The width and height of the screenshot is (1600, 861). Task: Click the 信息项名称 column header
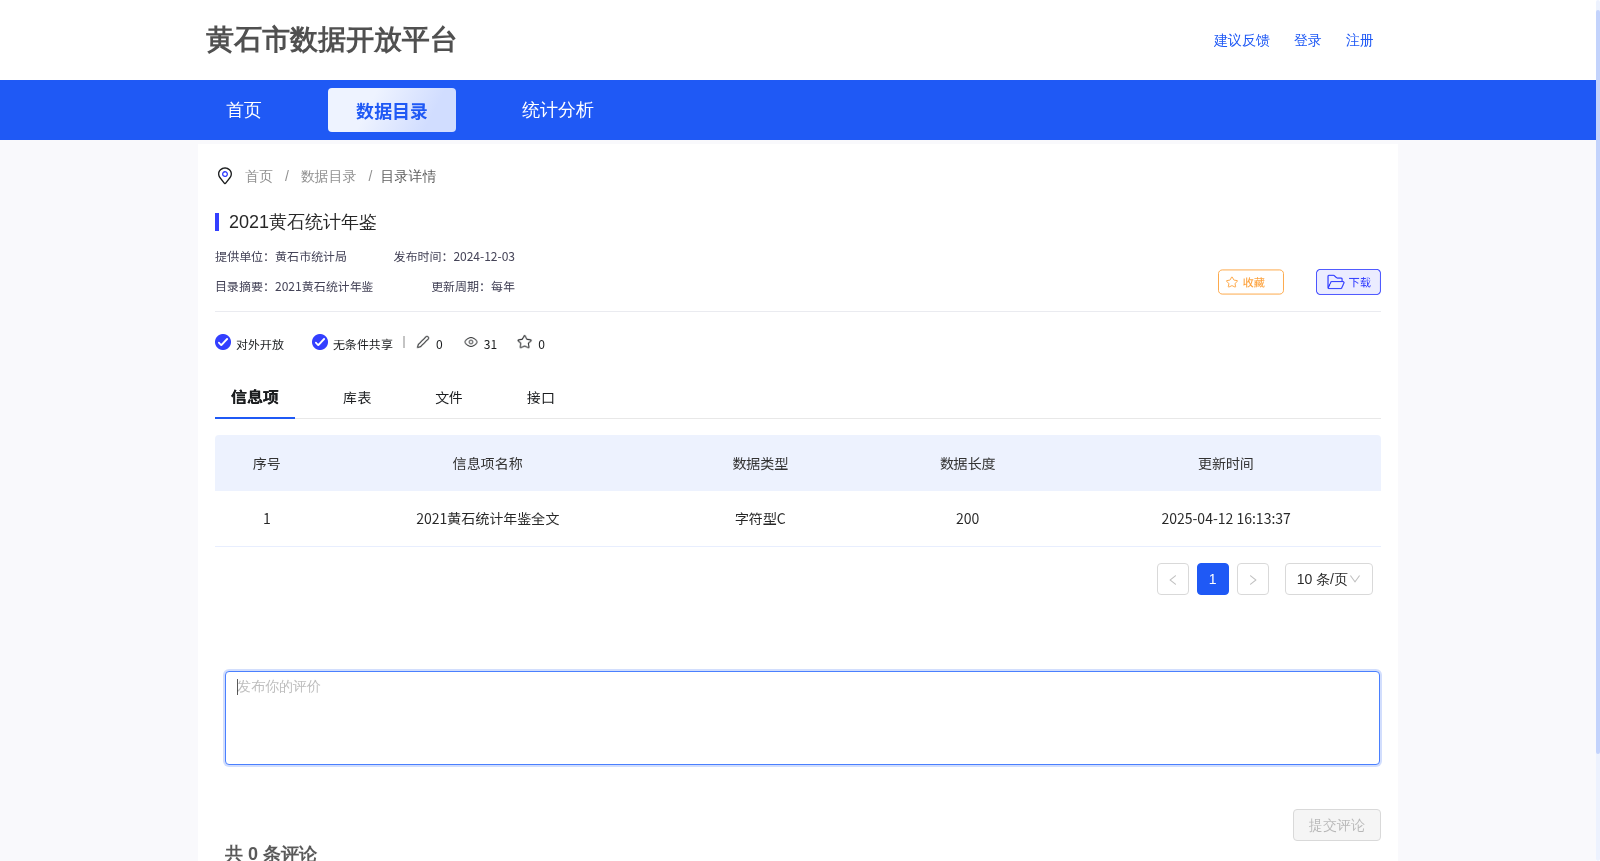click(x=488, y=464)
